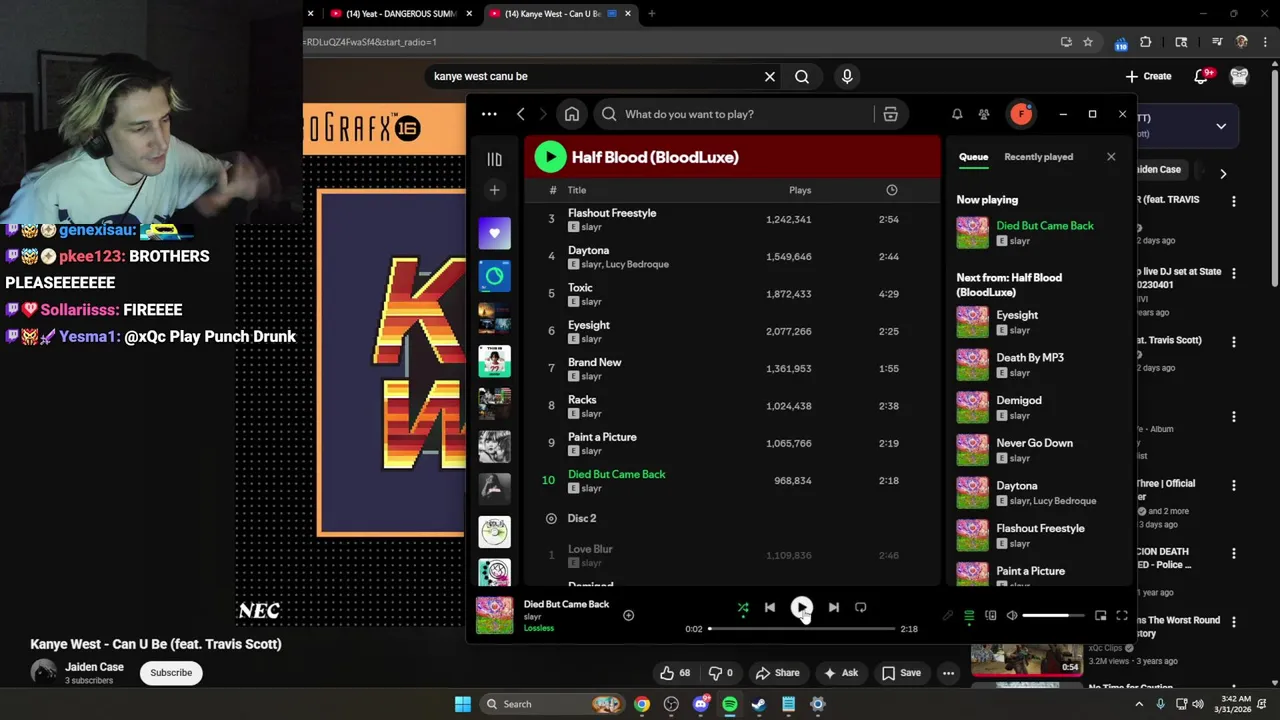Skip to next track in Spotify
This screenshot has width=1280, height=720.
834,607
